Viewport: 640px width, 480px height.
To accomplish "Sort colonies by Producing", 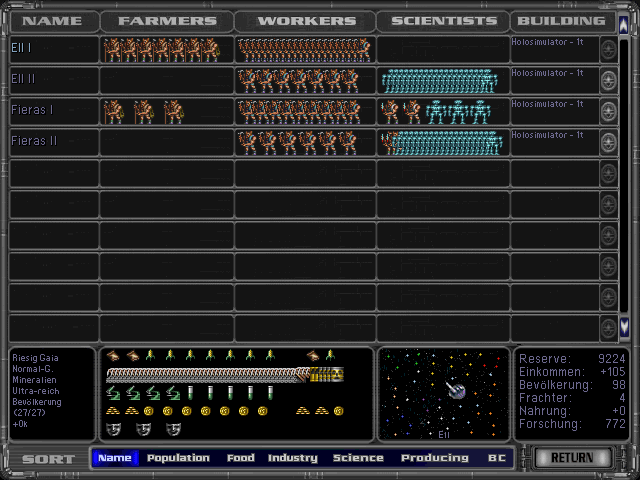I will [x=434, y=458].
